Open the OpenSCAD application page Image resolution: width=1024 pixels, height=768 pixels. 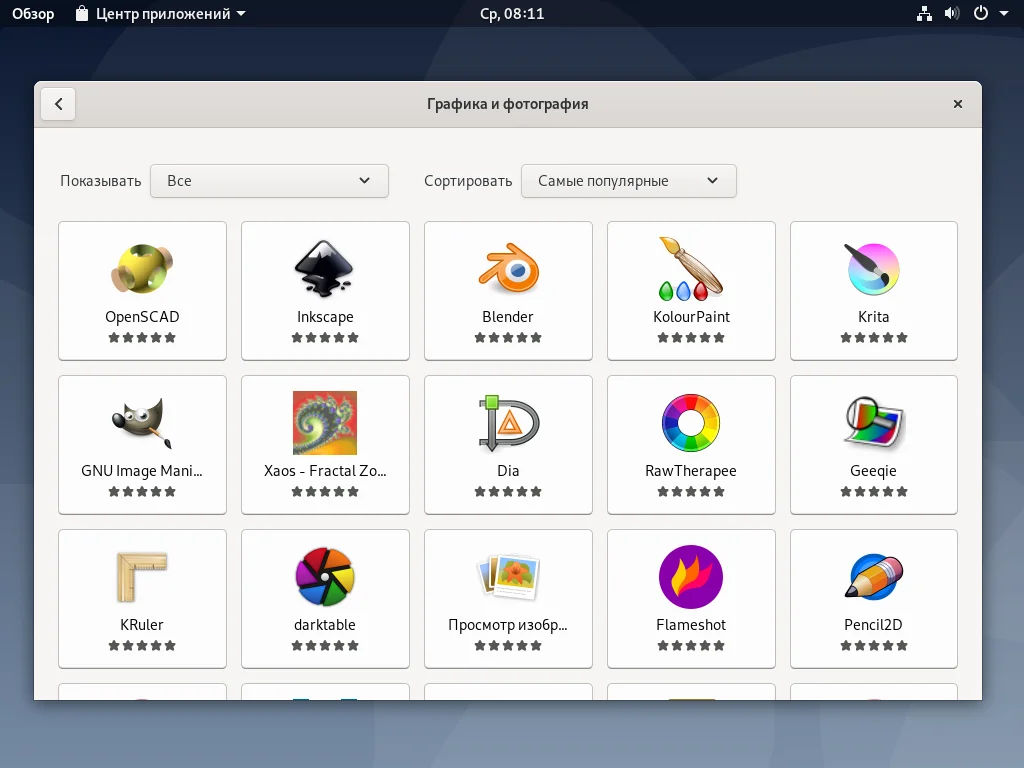pyautogui.click(x=142, y=290)
